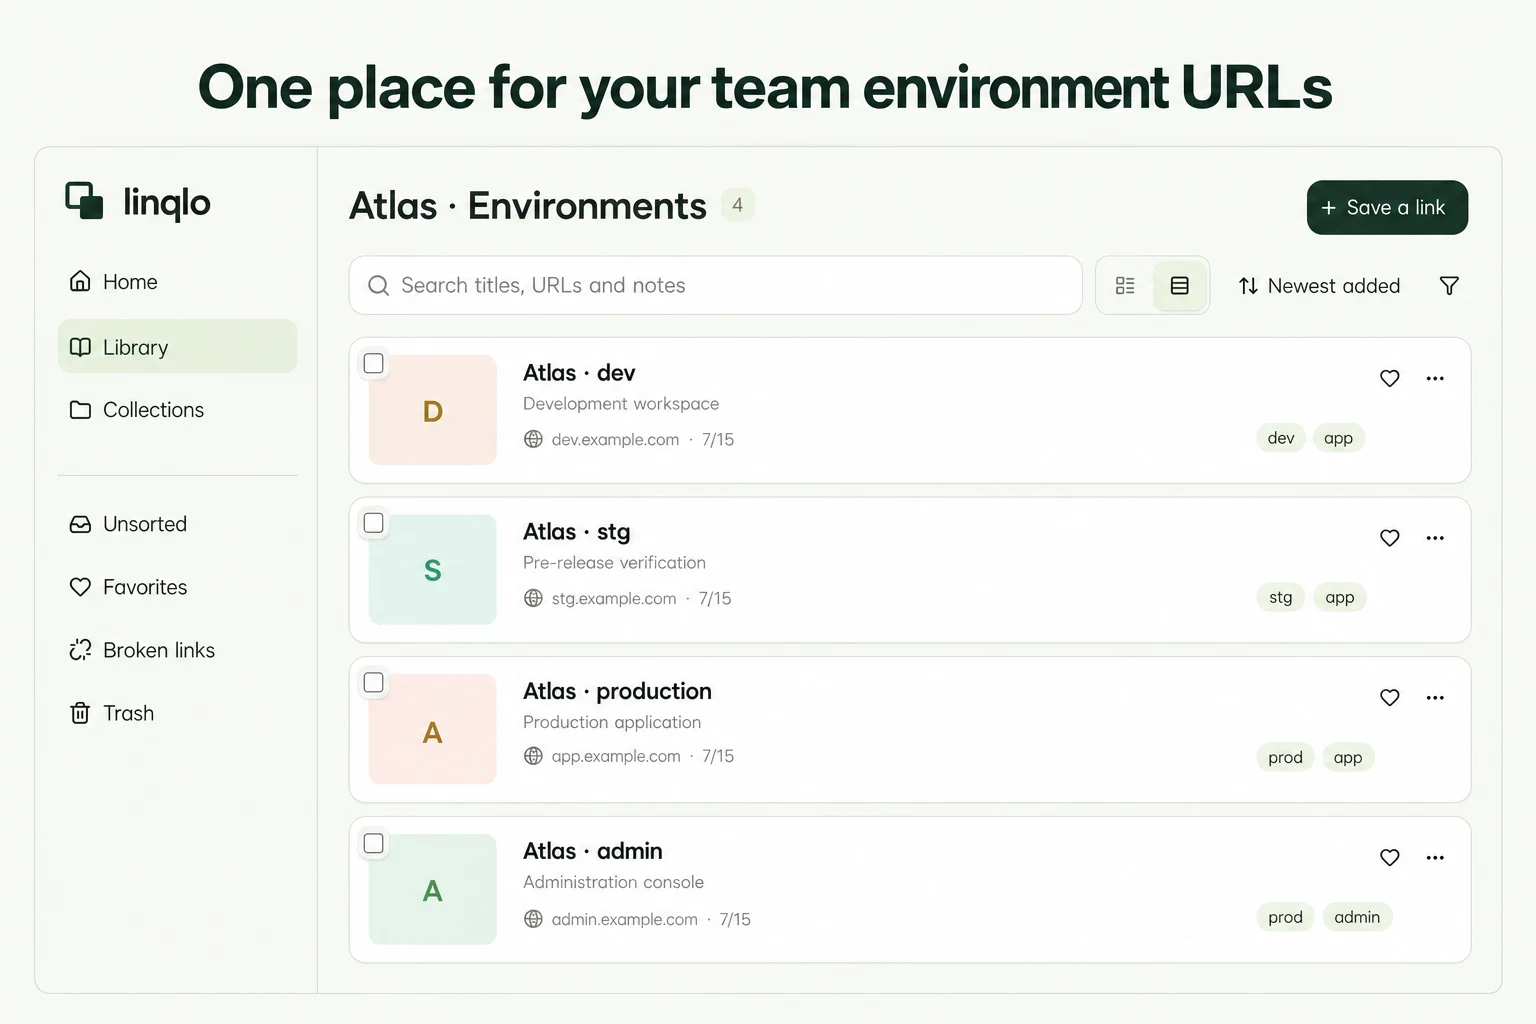This screenshot has width=1536, height=1024.
Task: Favorite the Atlas · dev link
Action: [1389, 378]
